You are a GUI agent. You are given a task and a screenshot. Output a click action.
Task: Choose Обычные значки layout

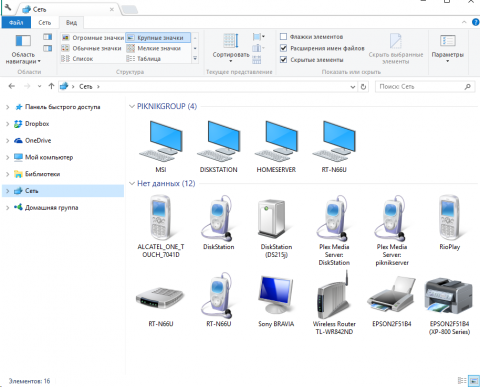[91, 48]
